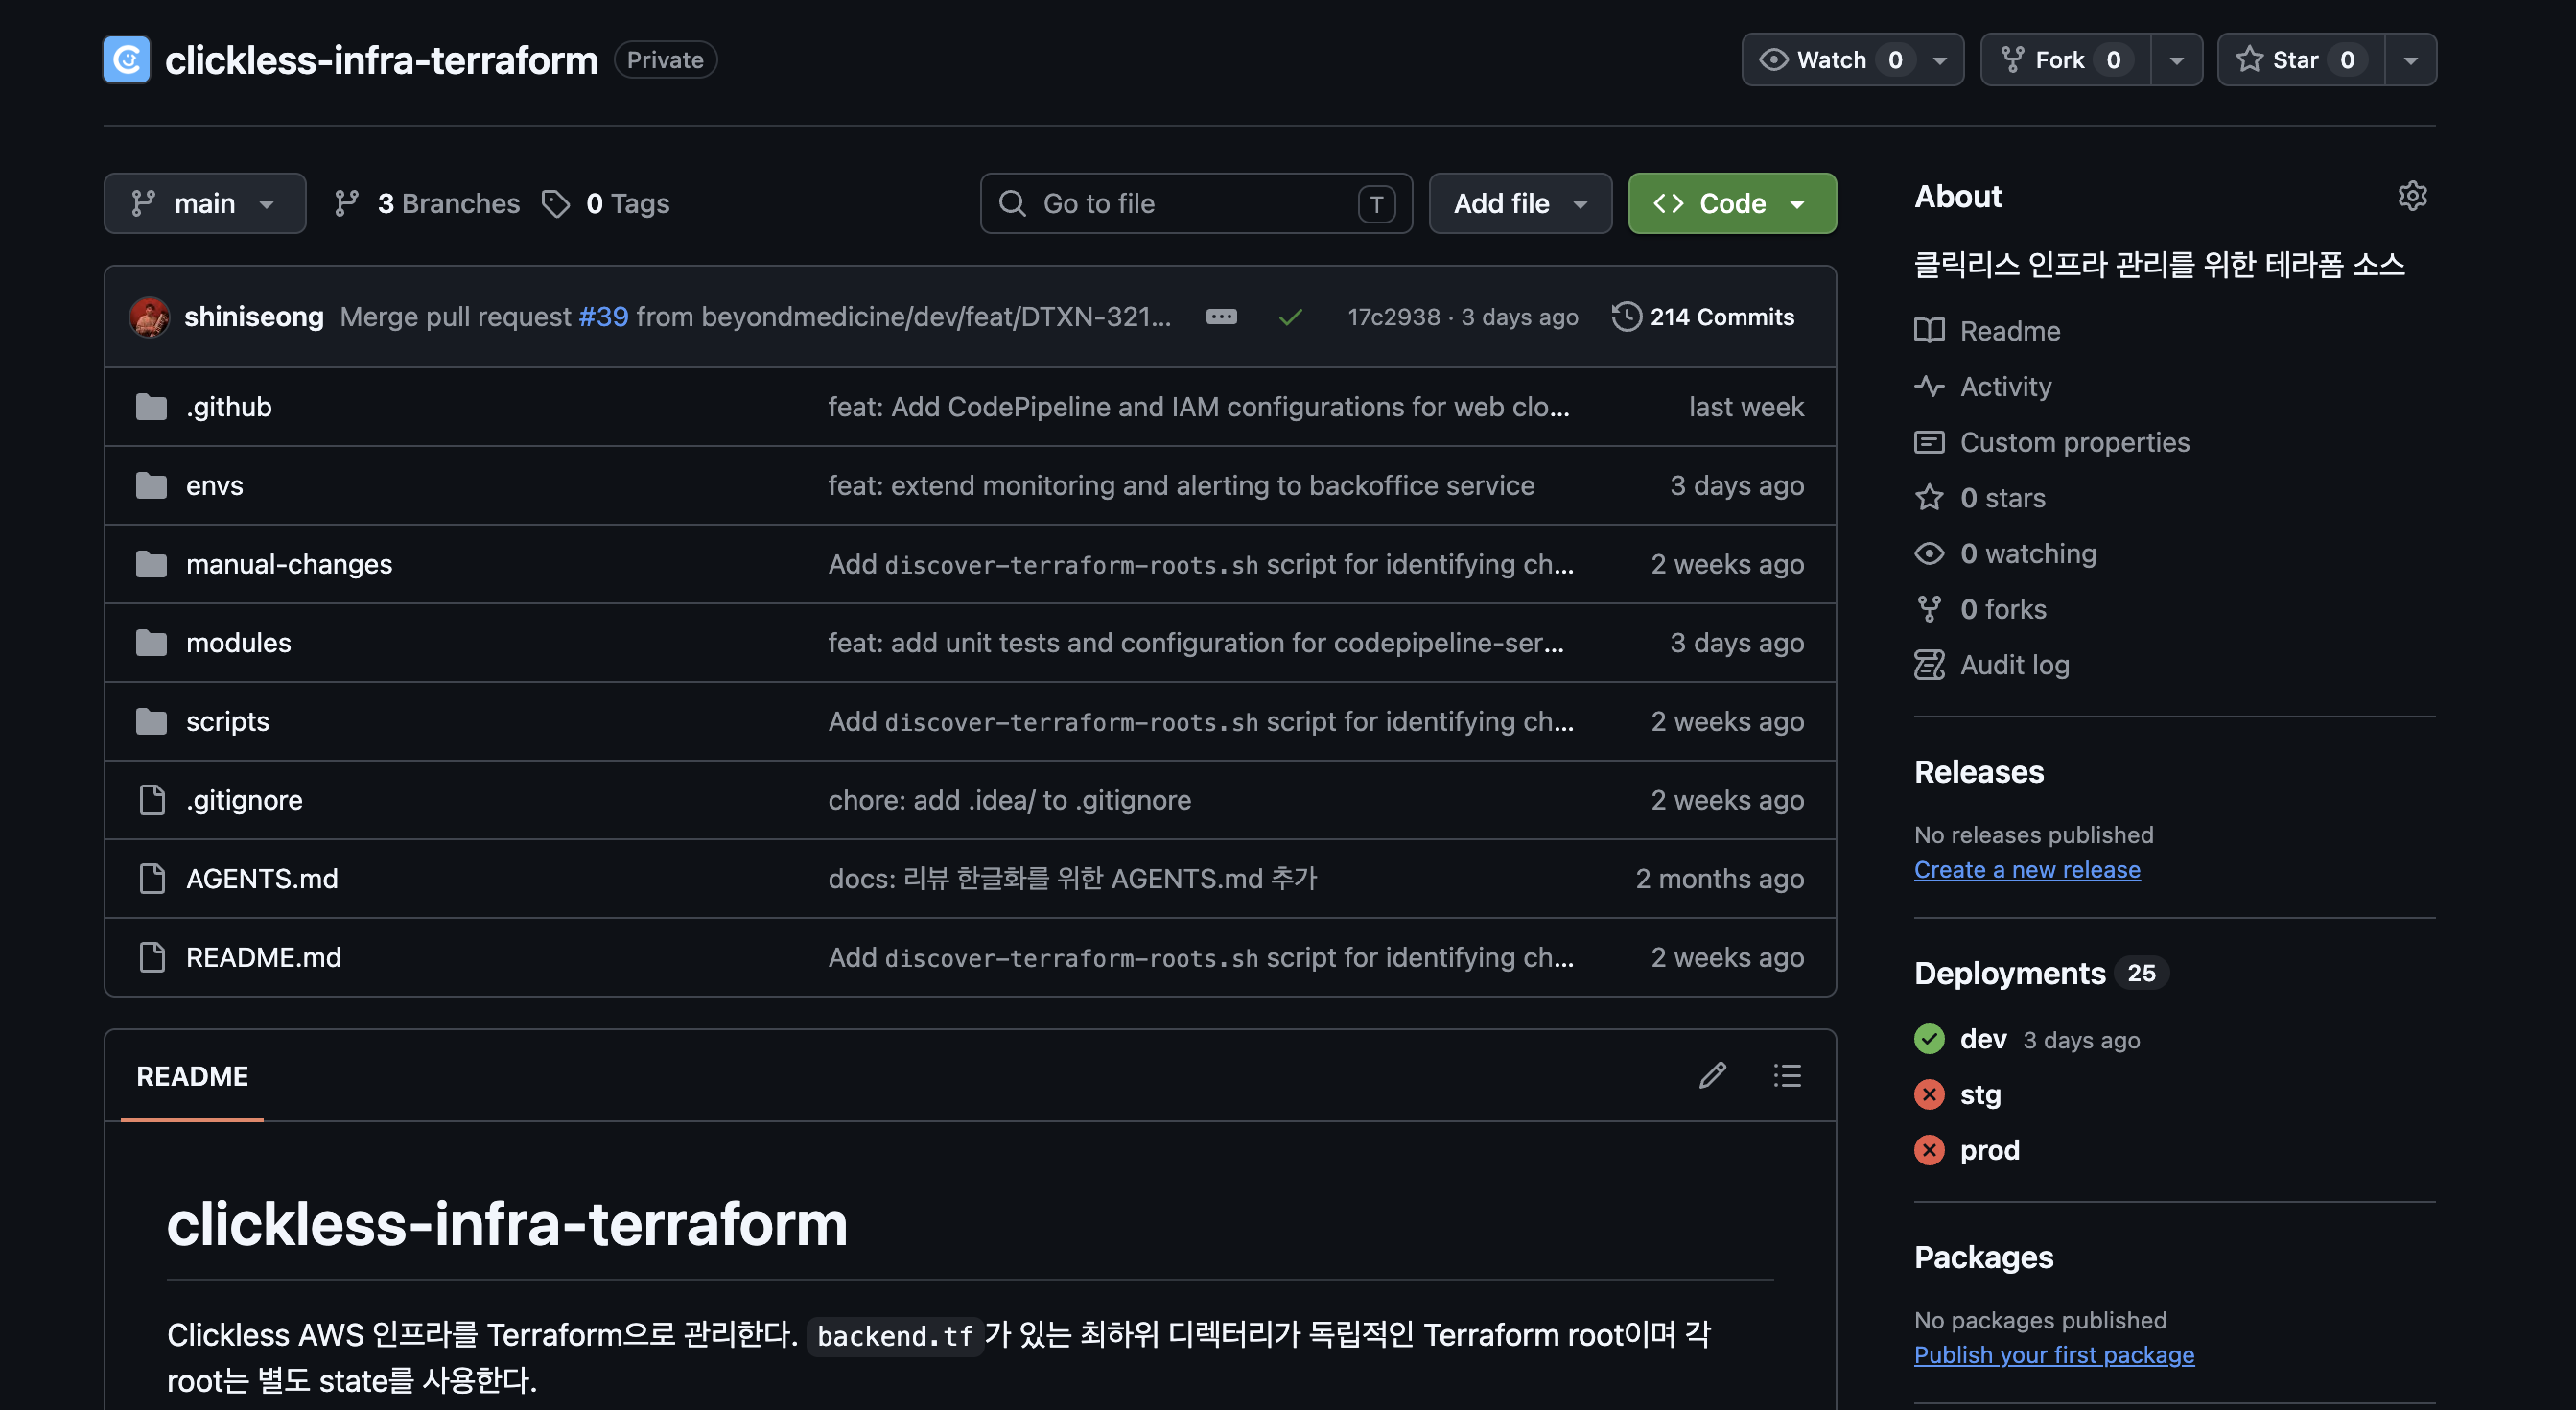Viewport: 2576px width, 1410px height.
Task: Open the AGENTS.md file
Action: click(x=262, y=879)
